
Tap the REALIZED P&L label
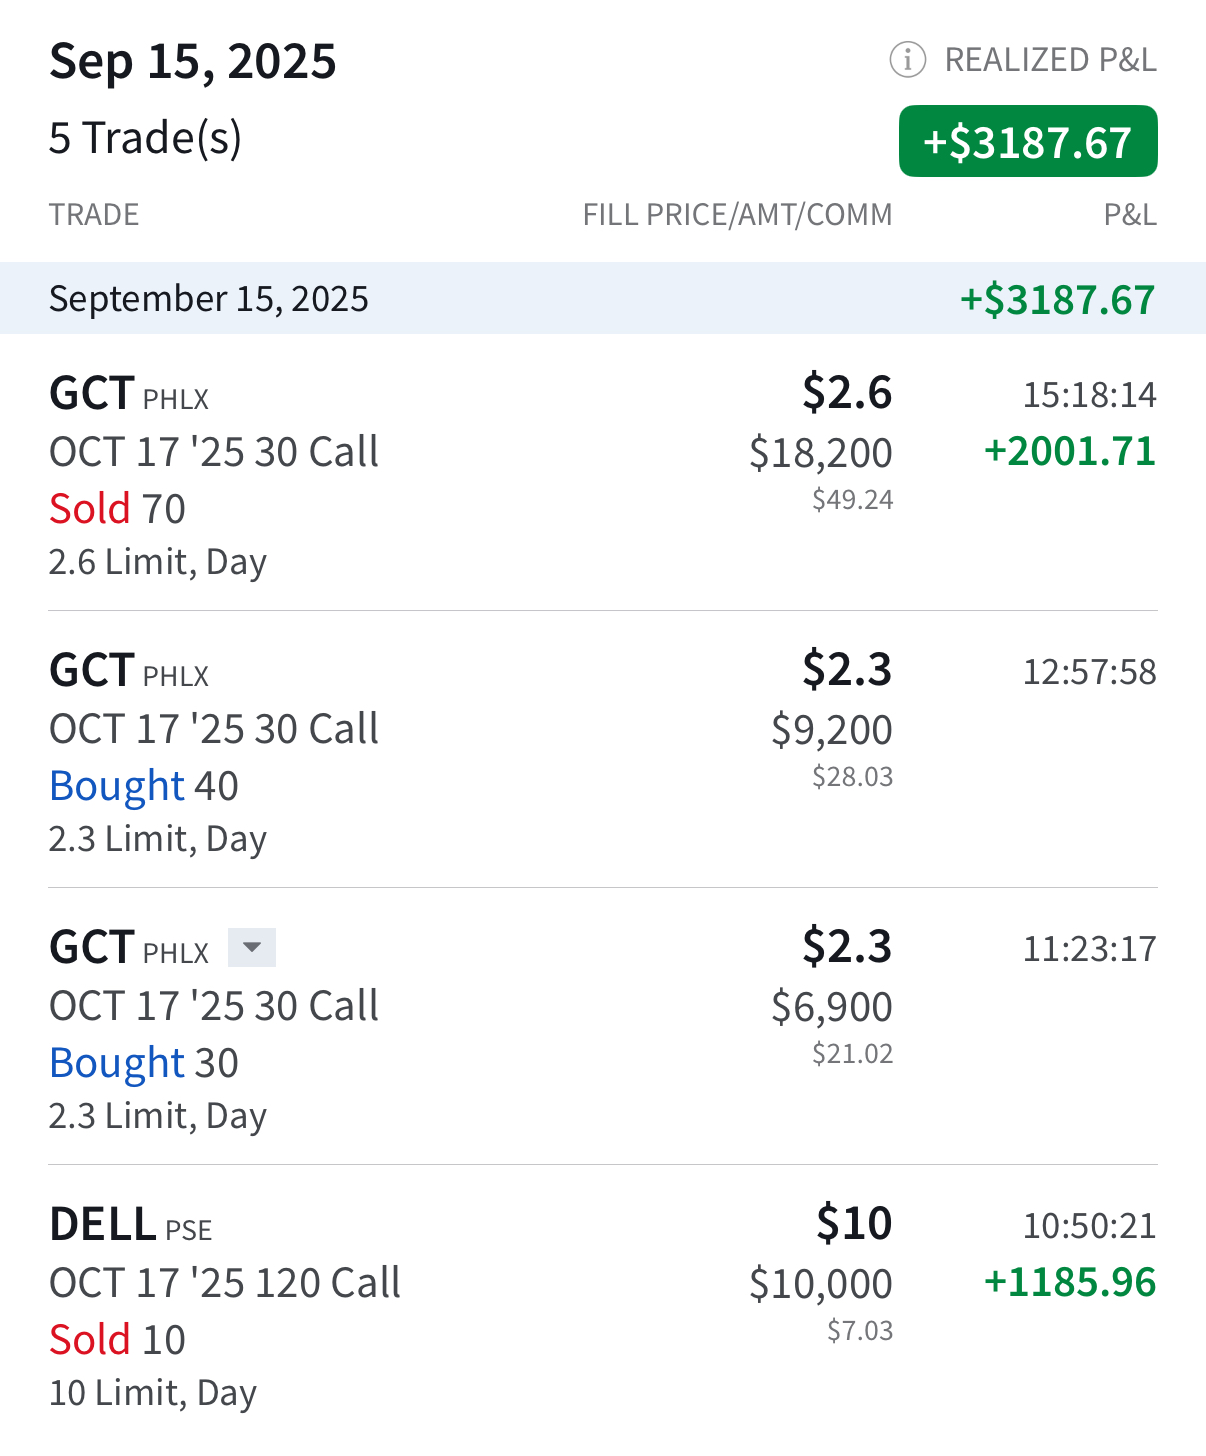pyautogui.click(x=1051, y=60)
